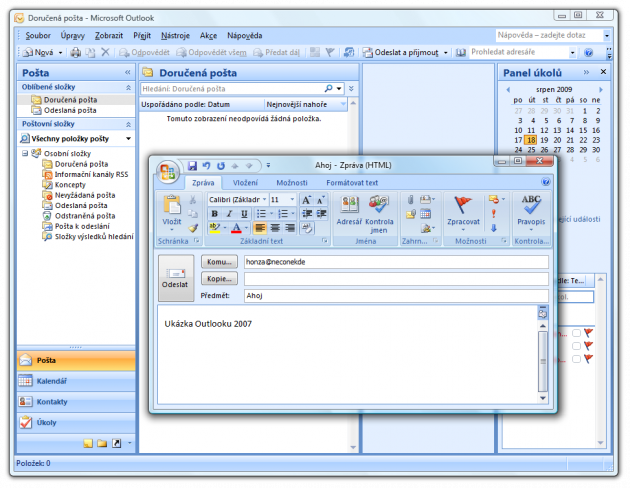
Task: Open the Formátovat text ribbon tab
Action: pyautogui.click(x=352, y=183)
